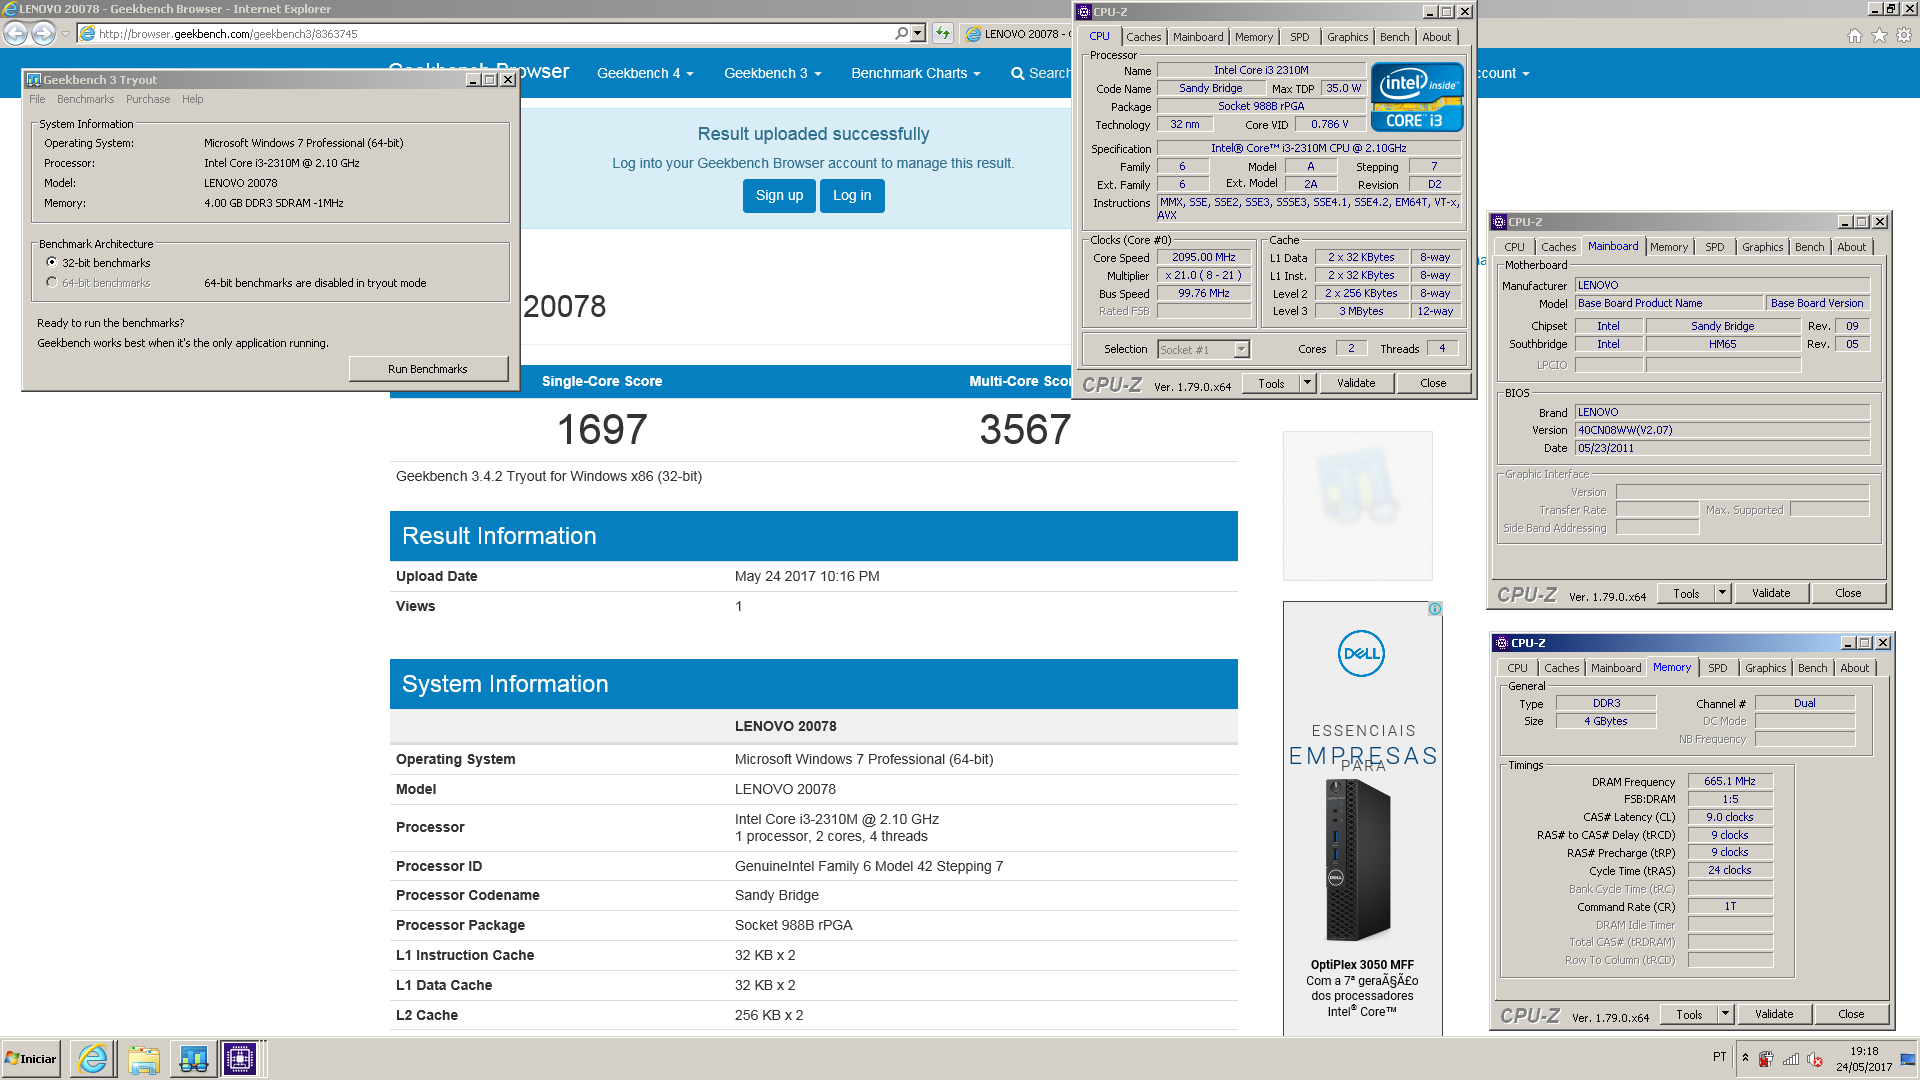Select the LENOVO 20078 browser tab
The width and height of the screenshot is (1920, 1080).
coord(1018,33)
